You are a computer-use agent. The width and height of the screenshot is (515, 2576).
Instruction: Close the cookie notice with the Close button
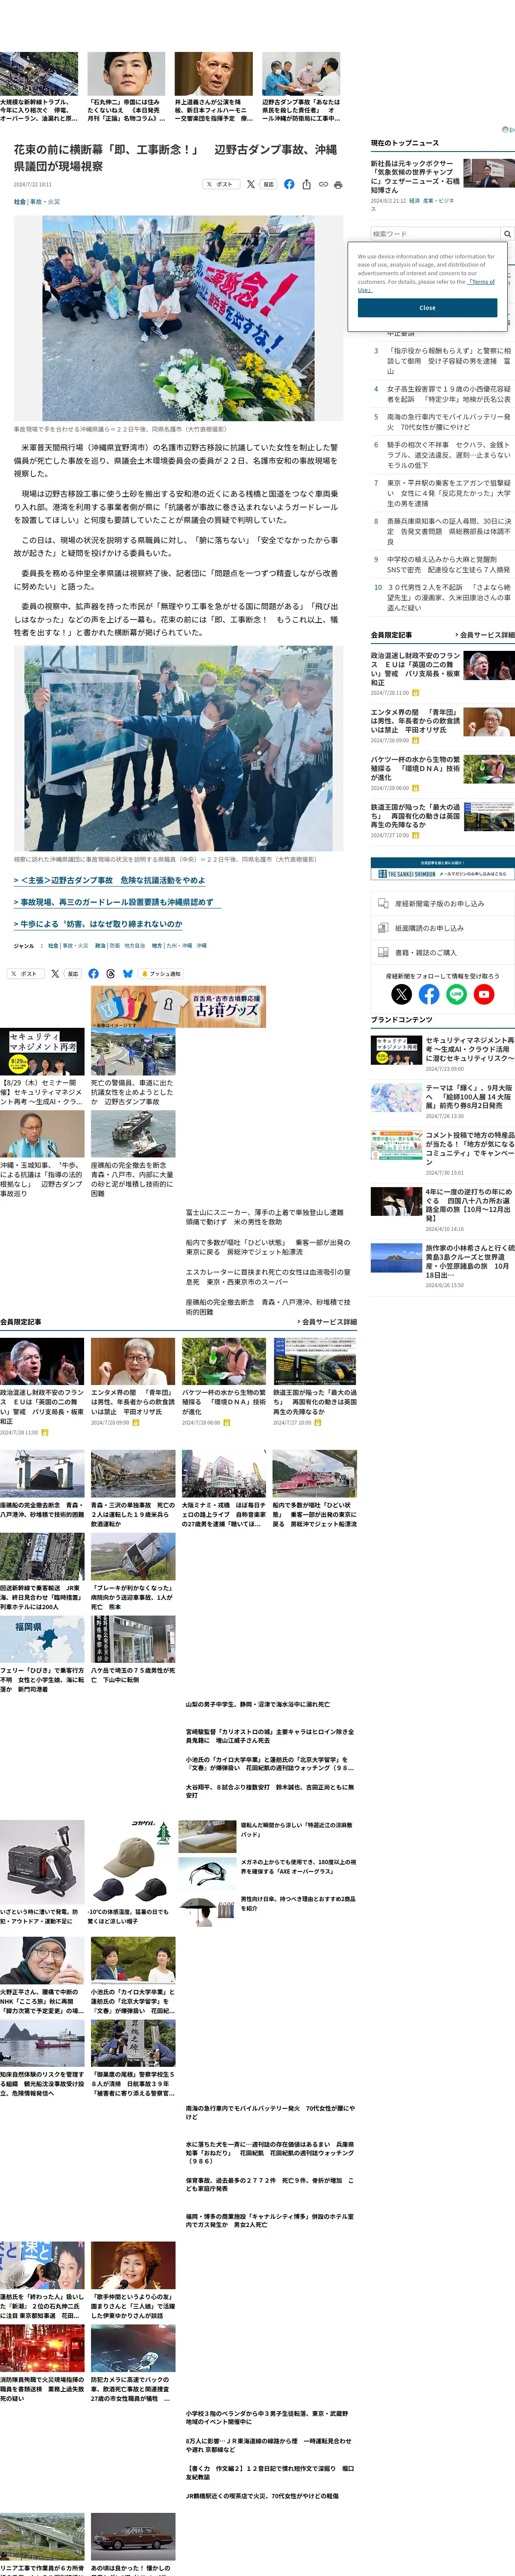pyautogui.click(x=427, y=307)
